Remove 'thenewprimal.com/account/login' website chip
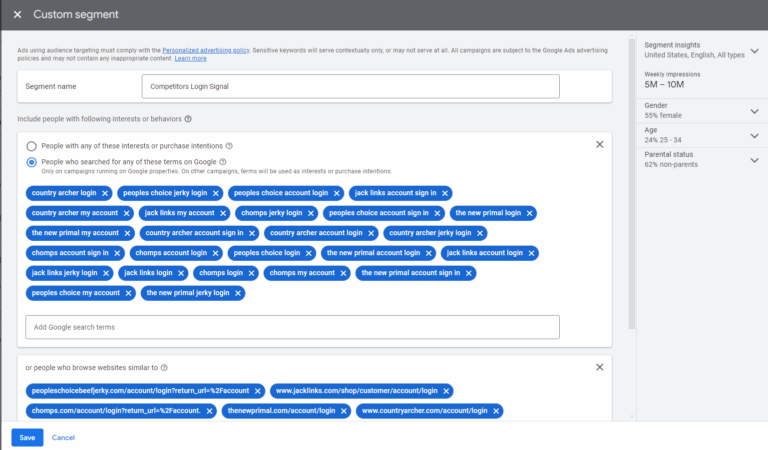This screenshot has height=450, width=768. pyautogui.click(x=343, y=411)
